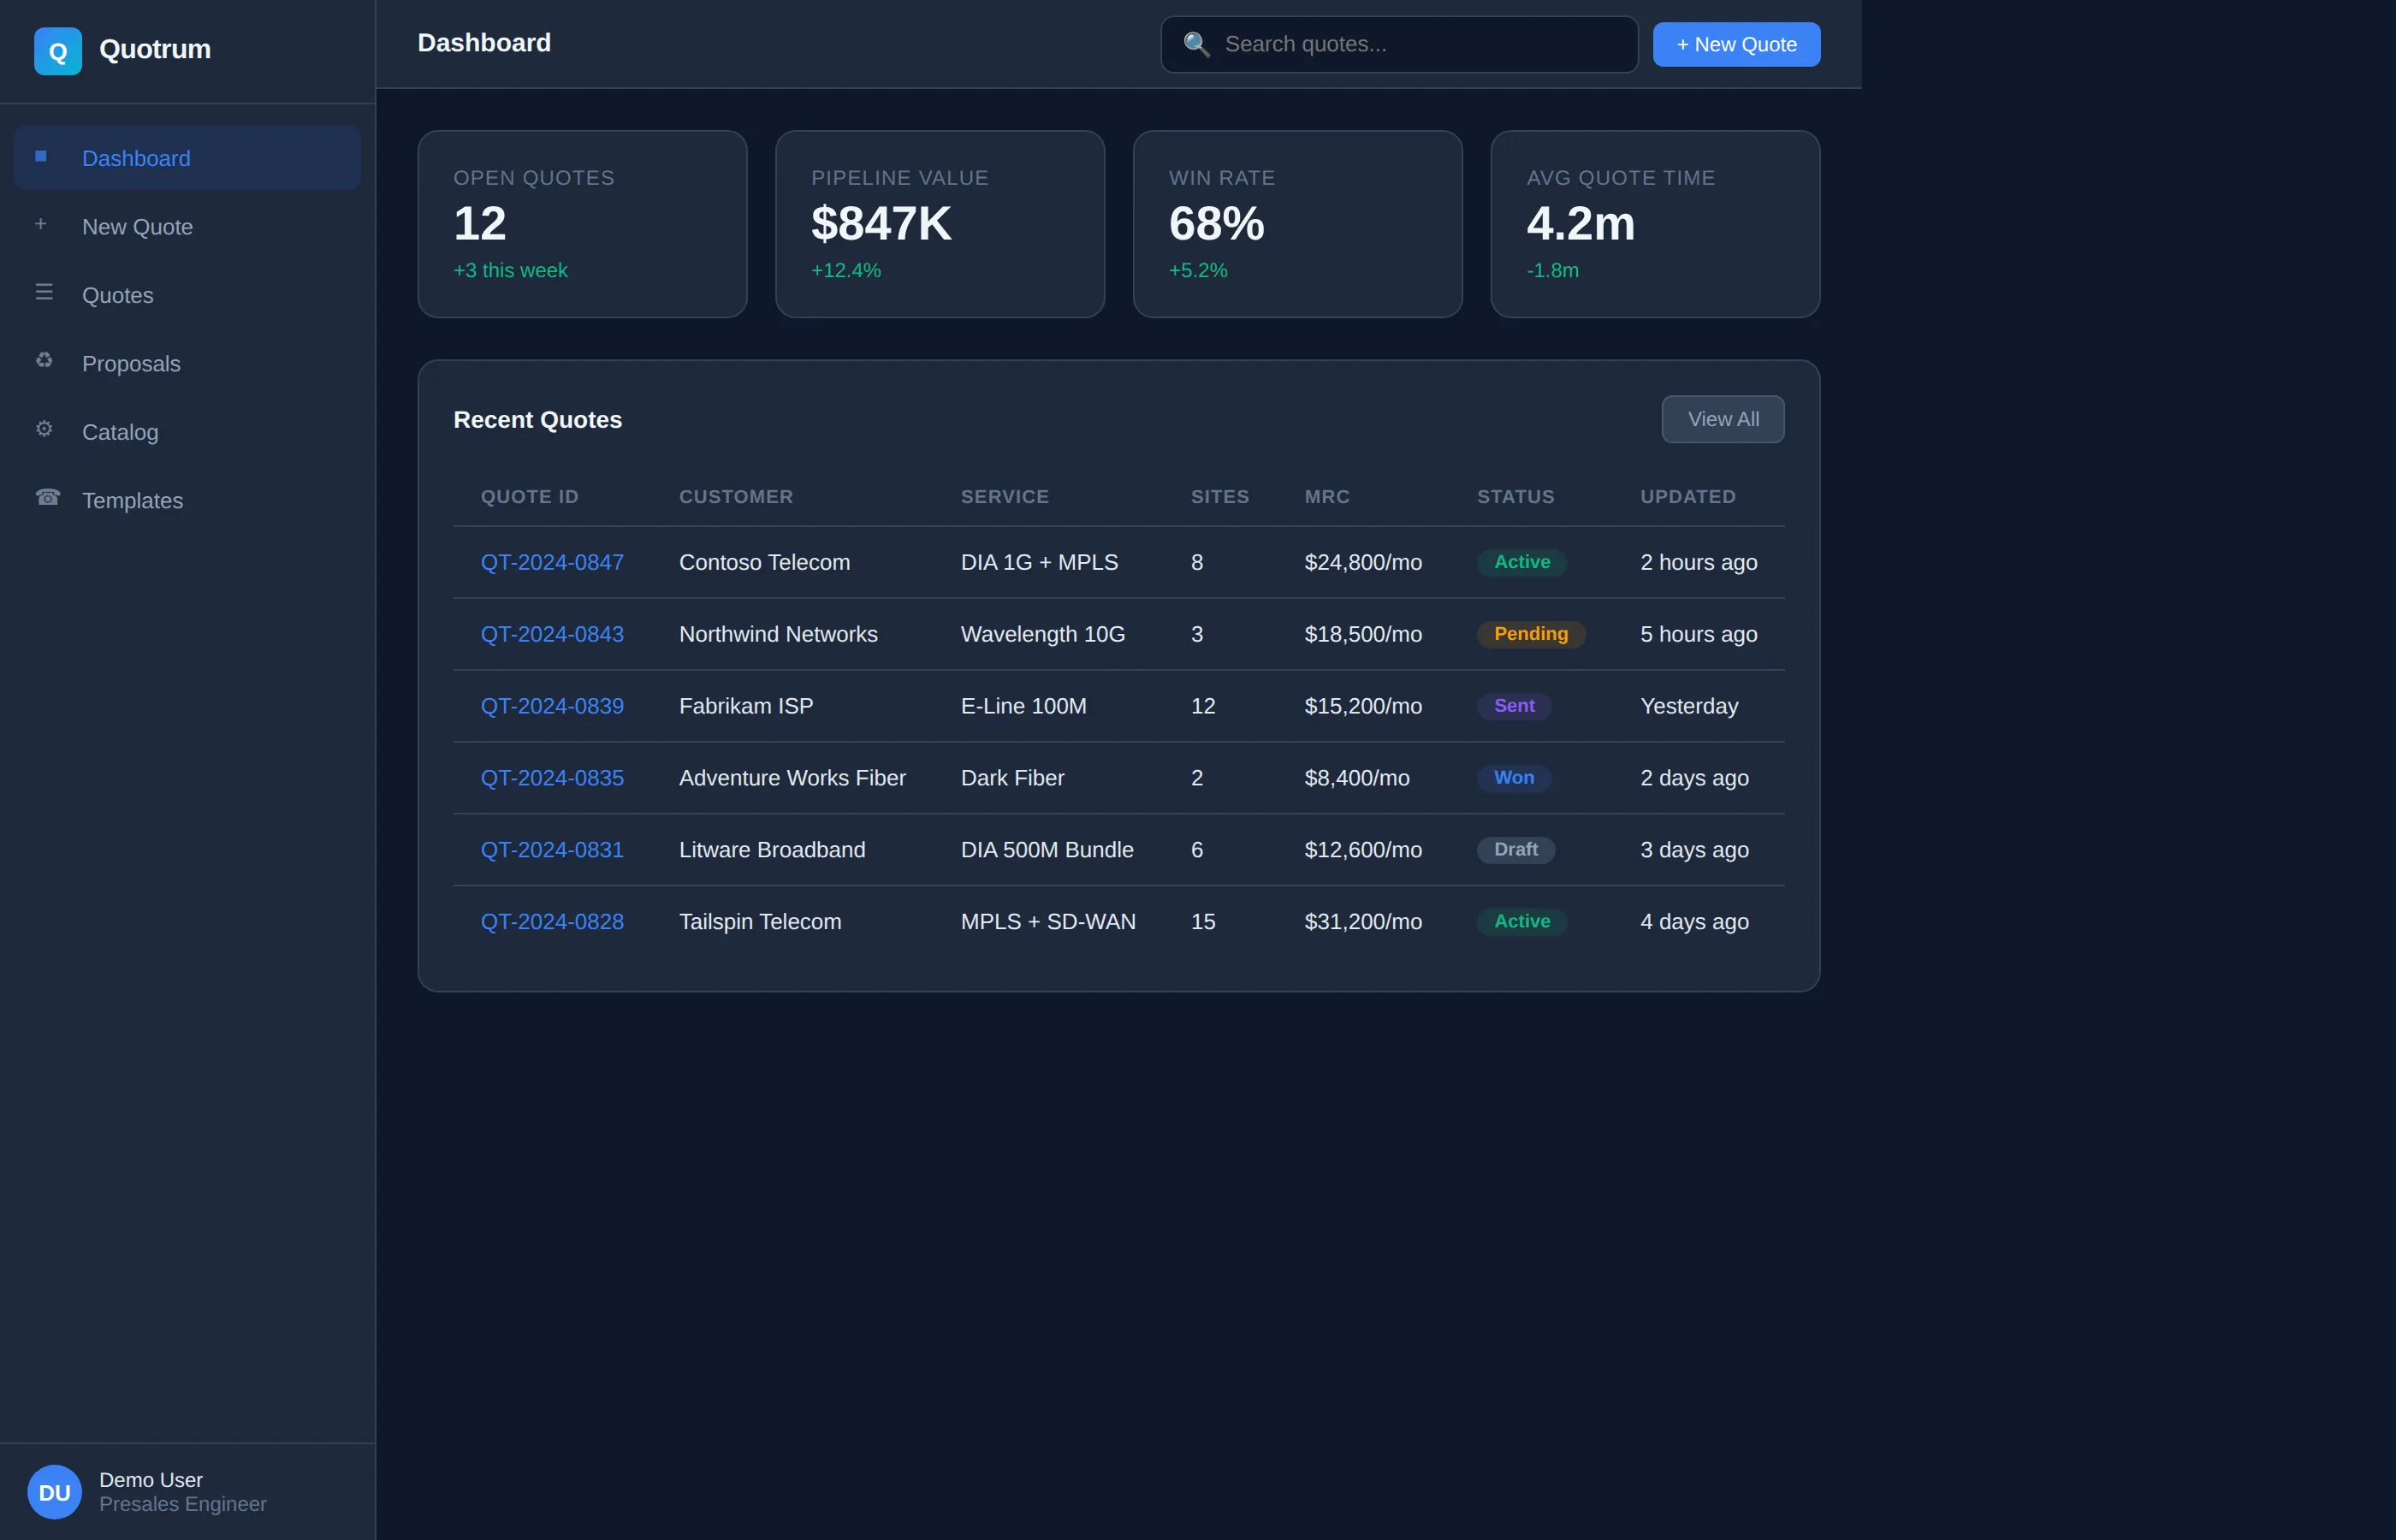Click the Won badge on Adventure Works Fiber
The height and width of the screenshot is (1540, 2396).
[x=1513, y=777]
